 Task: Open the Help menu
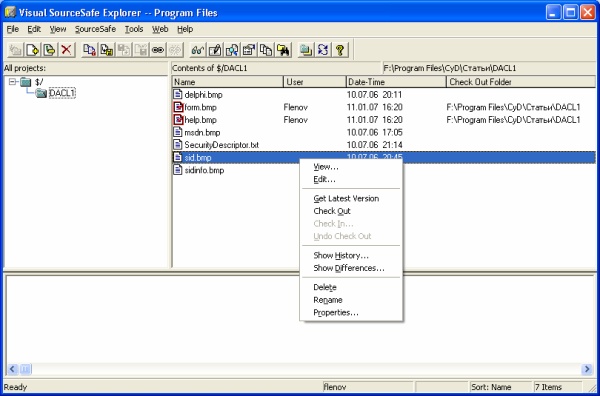185,29
